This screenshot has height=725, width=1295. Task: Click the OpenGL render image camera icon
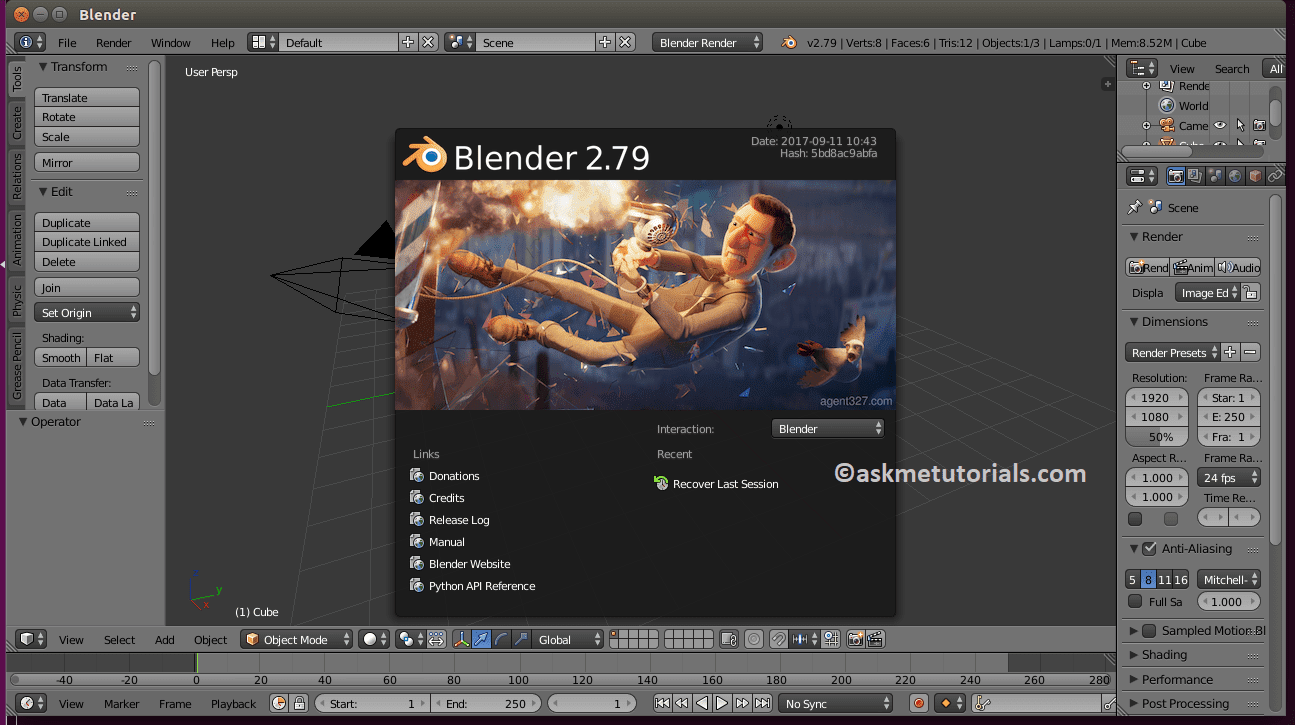[856, 639]
